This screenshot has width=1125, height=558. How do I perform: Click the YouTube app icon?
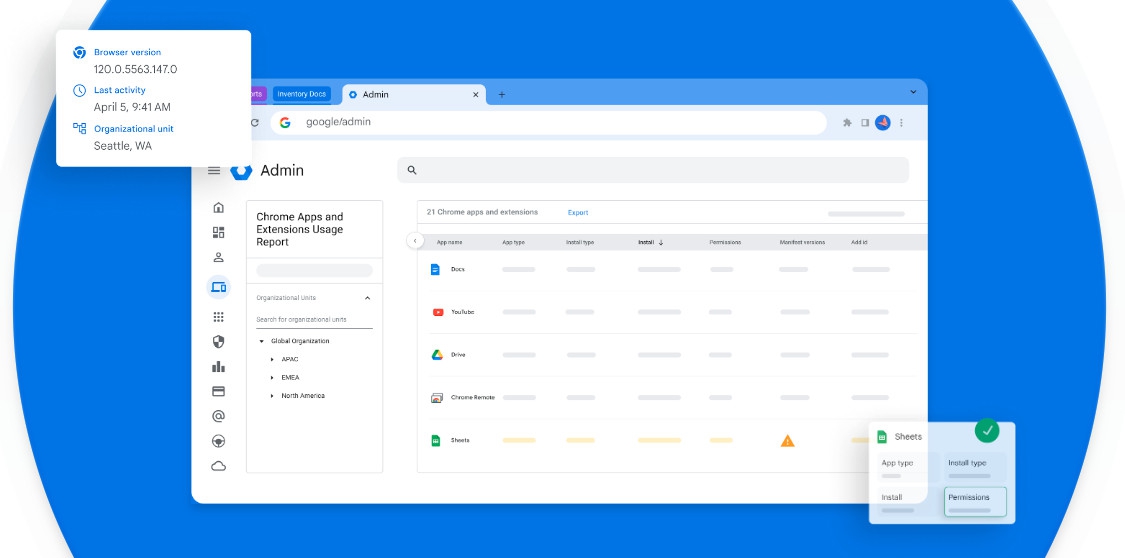[x=438, y=312]
